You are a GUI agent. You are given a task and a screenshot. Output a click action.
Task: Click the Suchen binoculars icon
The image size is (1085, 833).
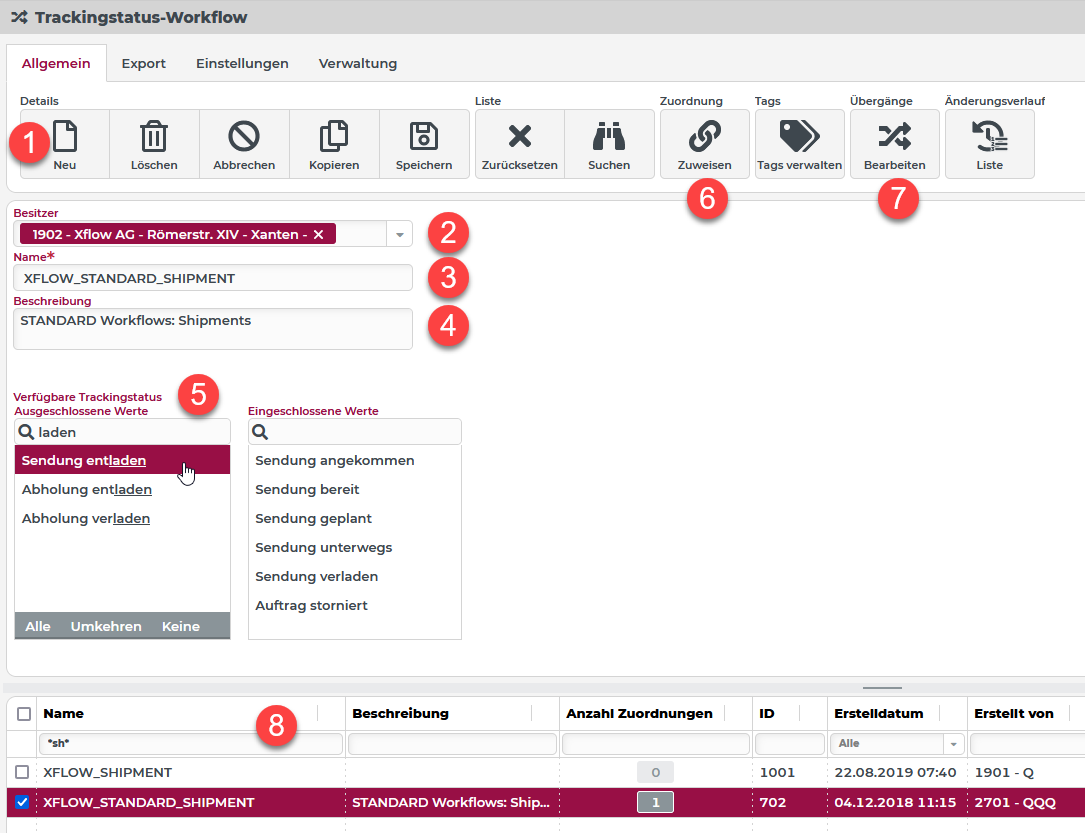(x=609, y=136)
